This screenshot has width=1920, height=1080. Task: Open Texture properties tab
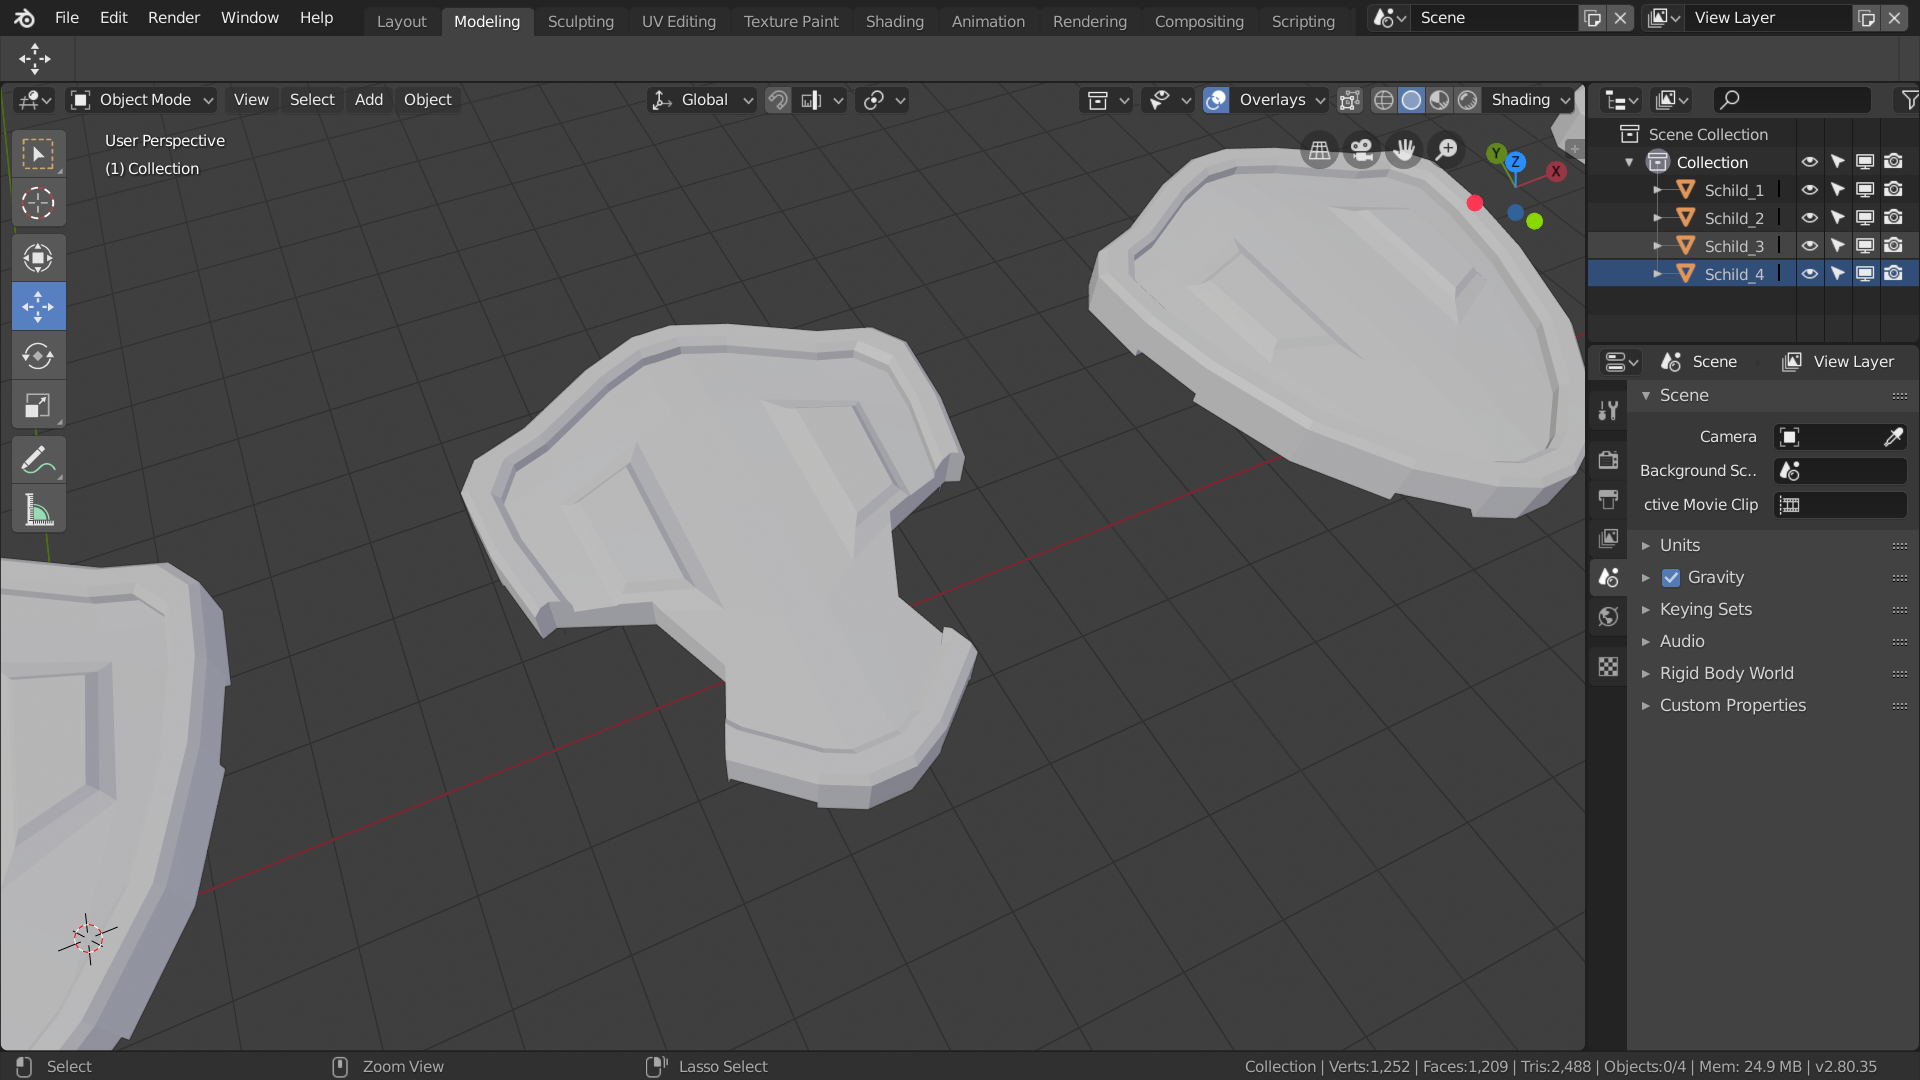click(x=1608, y=666)
